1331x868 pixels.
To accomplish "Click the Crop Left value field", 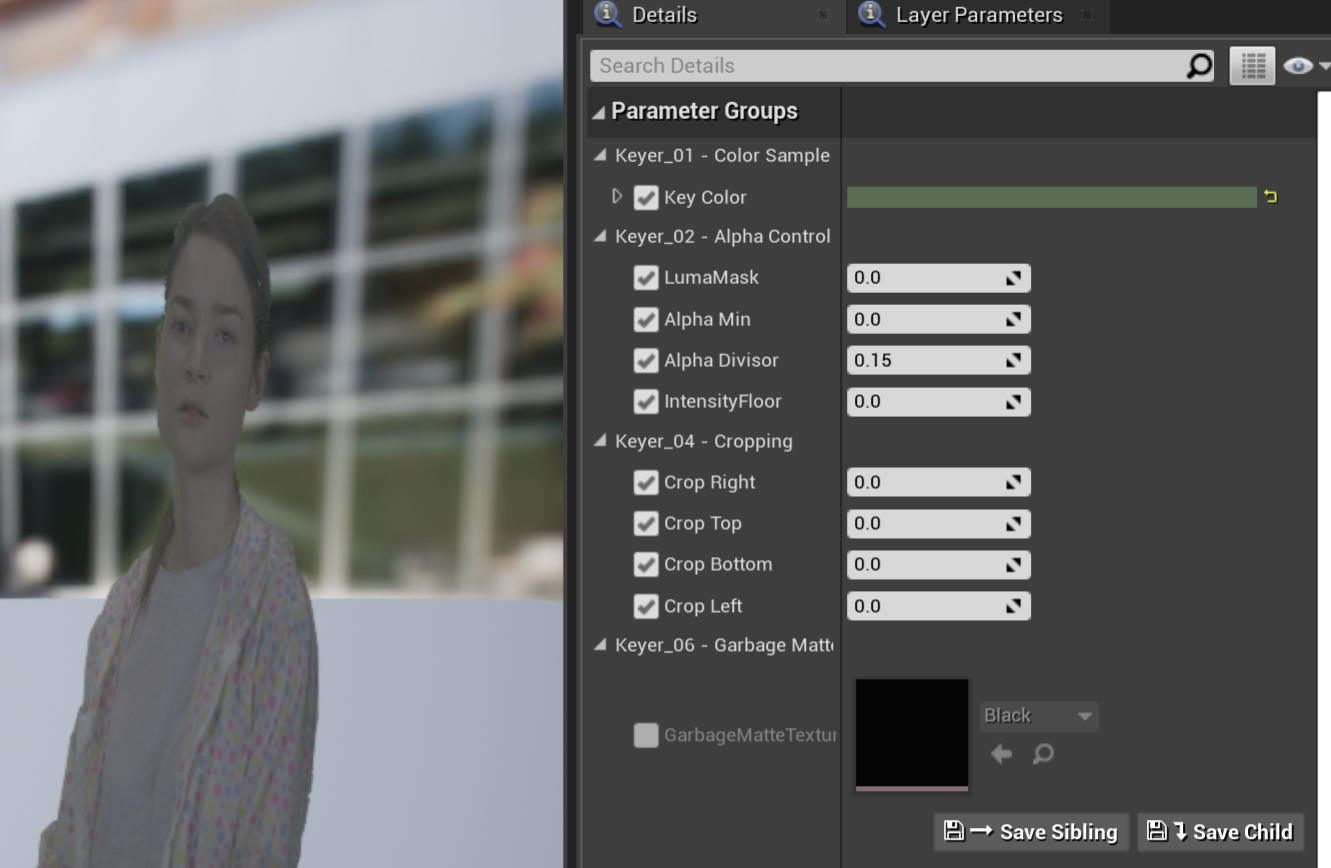I will click(938, 606).
